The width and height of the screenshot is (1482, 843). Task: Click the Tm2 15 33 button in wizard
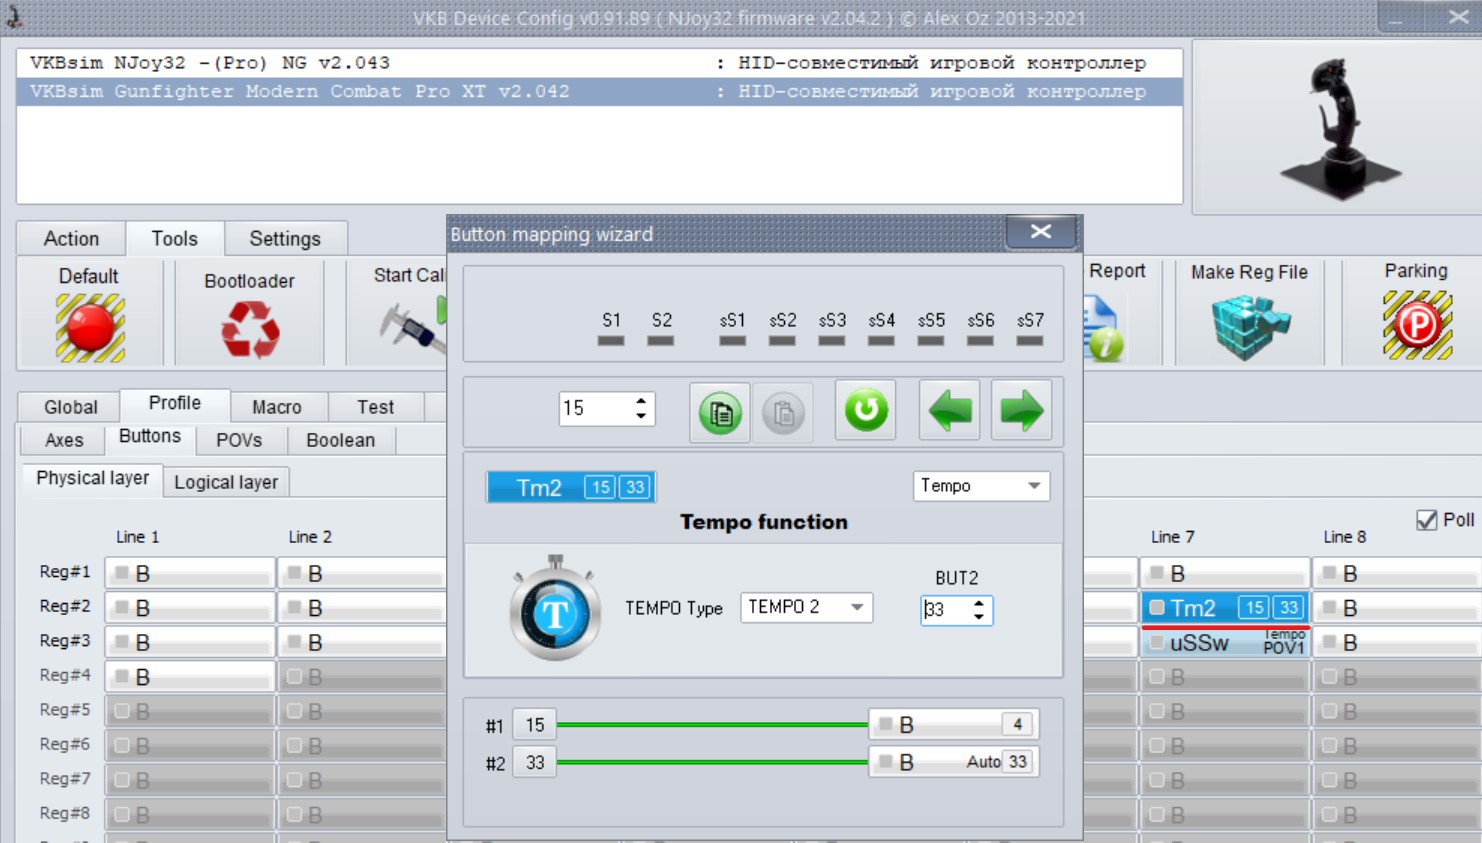pyautogui.click(x=571, y=487)
